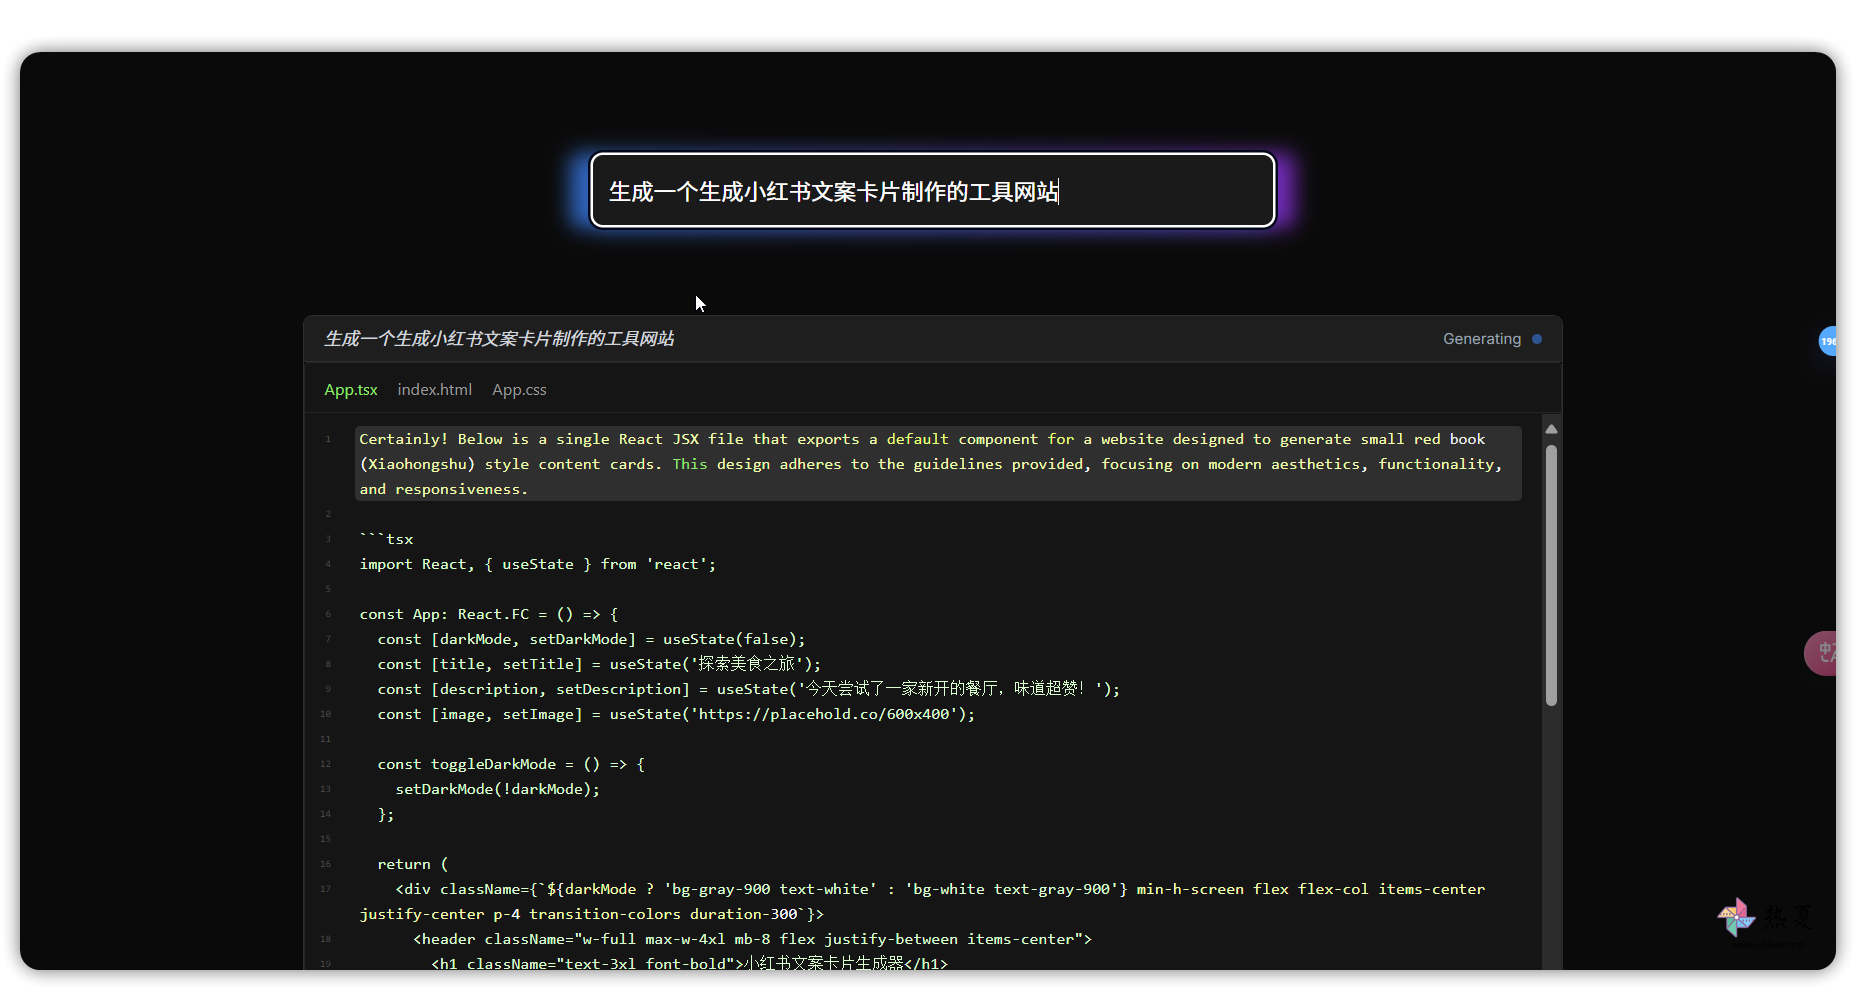Click the italic prompt title in panel header
Image resolution: width=1856 pixels, height=990 pixels.
click(x=498, y=339)
